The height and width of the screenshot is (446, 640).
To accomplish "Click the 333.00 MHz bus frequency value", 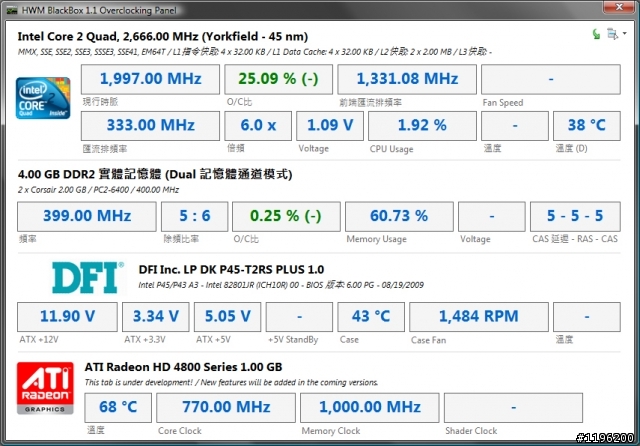I will tap(150, 126).
